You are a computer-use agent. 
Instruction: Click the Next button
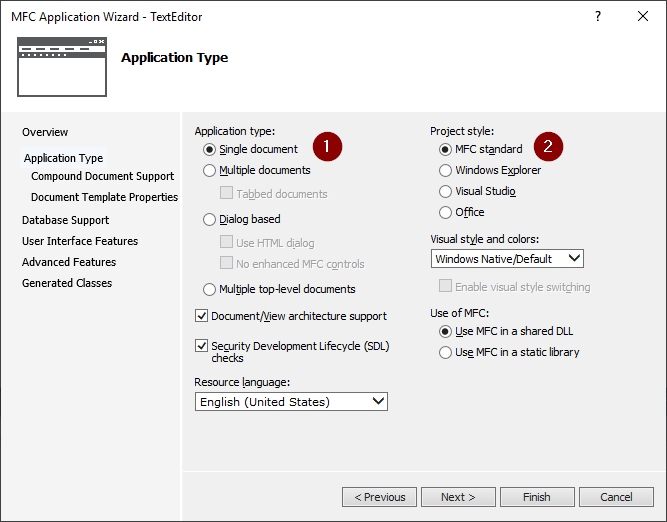(458, 497)
